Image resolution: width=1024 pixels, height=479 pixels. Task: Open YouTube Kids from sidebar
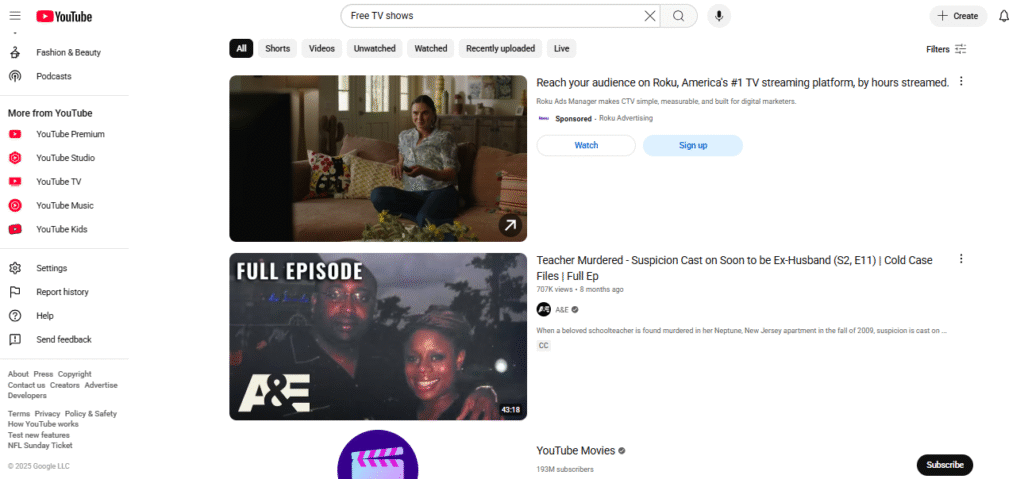[x=61, y=230]
